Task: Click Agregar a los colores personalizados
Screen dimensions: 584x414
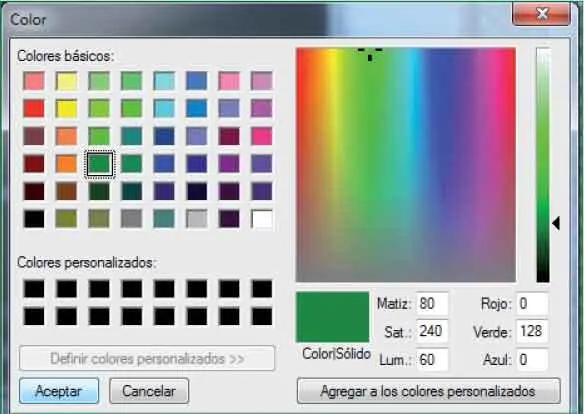Action: (x=428, y=391)
